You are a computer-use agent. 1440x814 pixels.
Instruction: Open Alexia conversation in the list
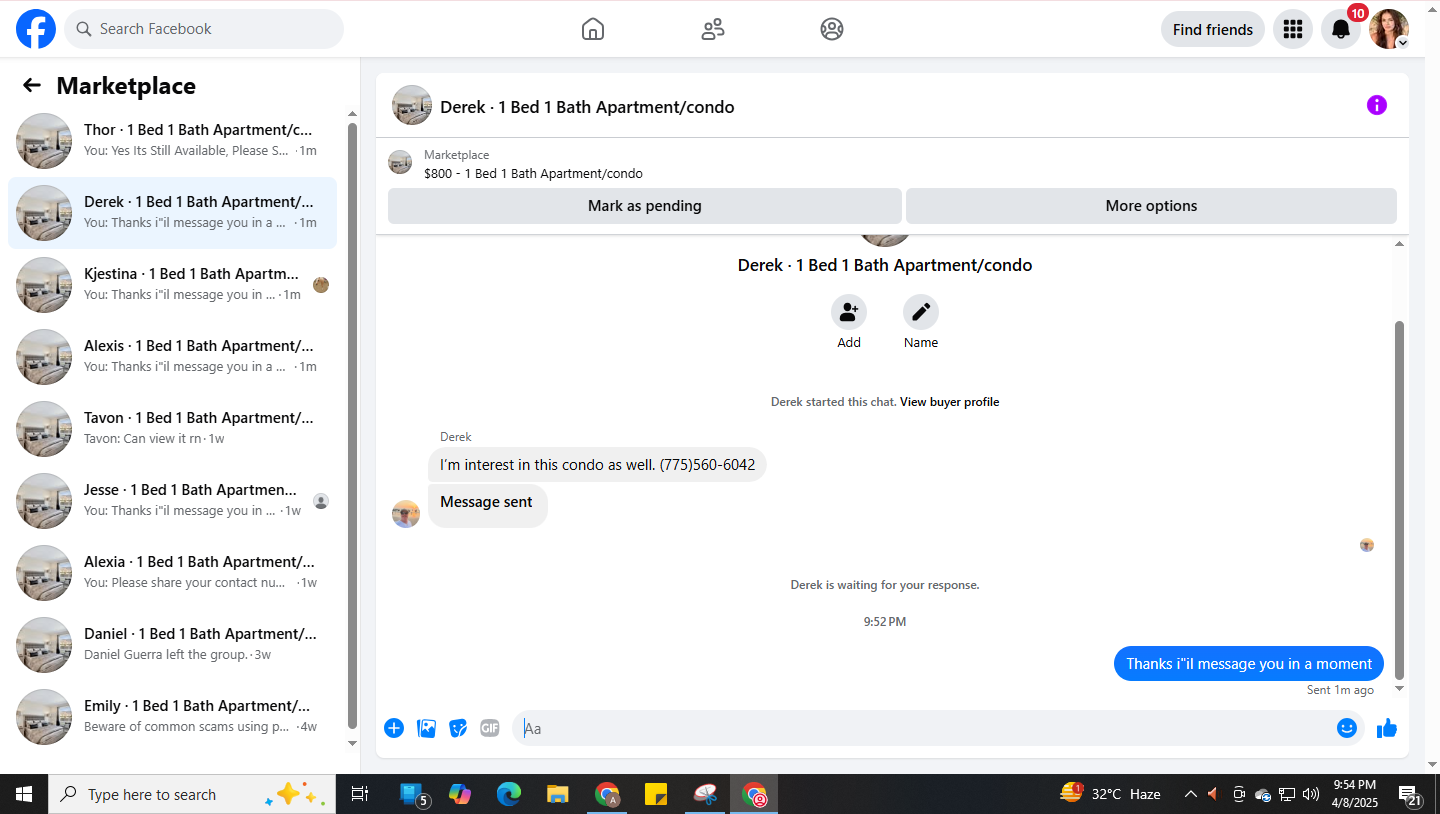[172, 573]
